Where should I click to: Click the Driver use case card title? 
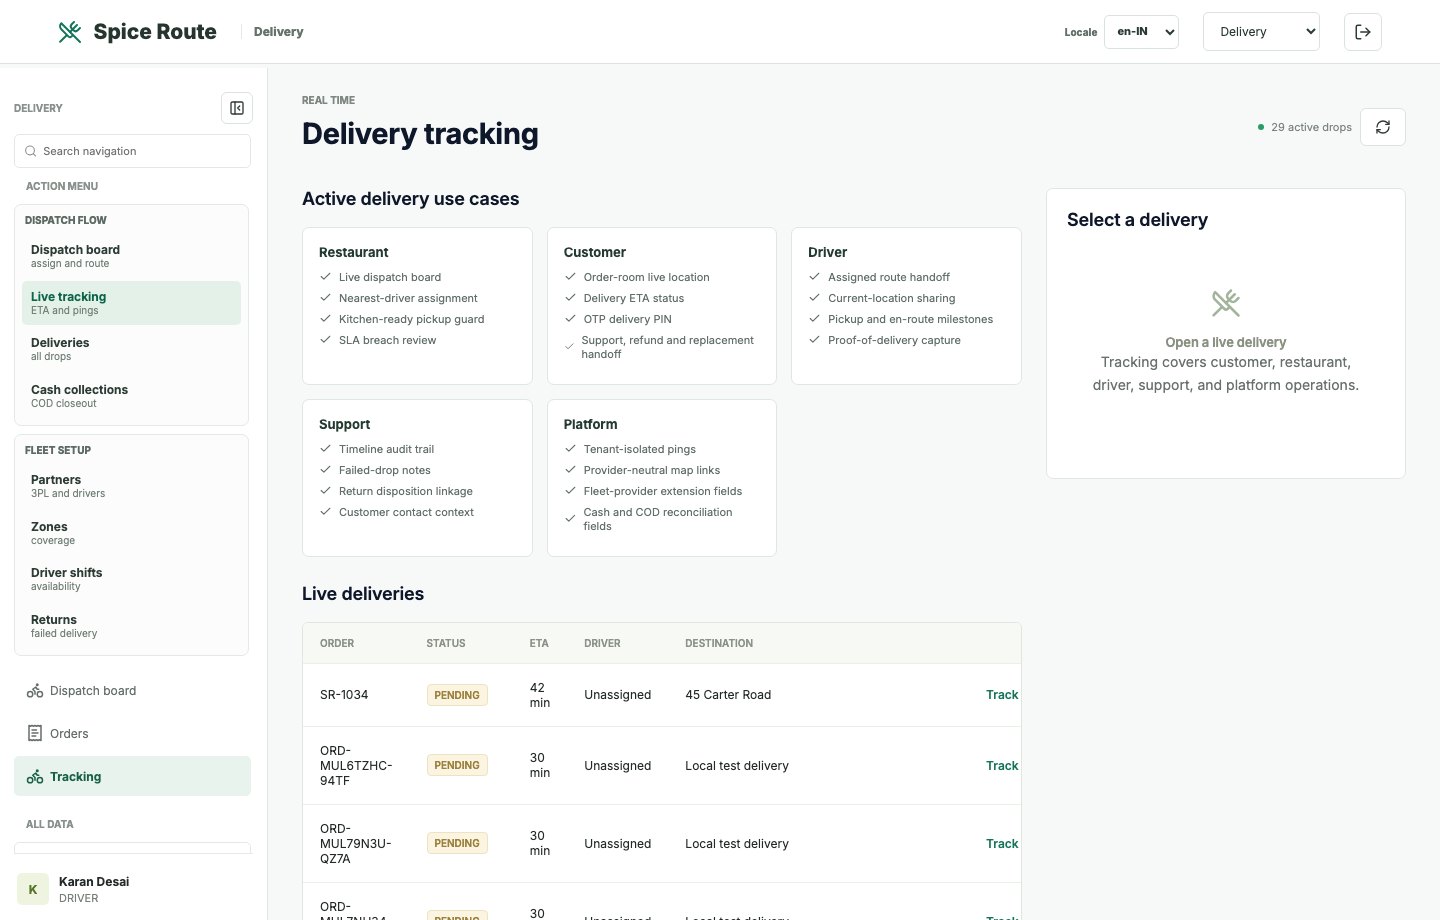coord(828,252)
